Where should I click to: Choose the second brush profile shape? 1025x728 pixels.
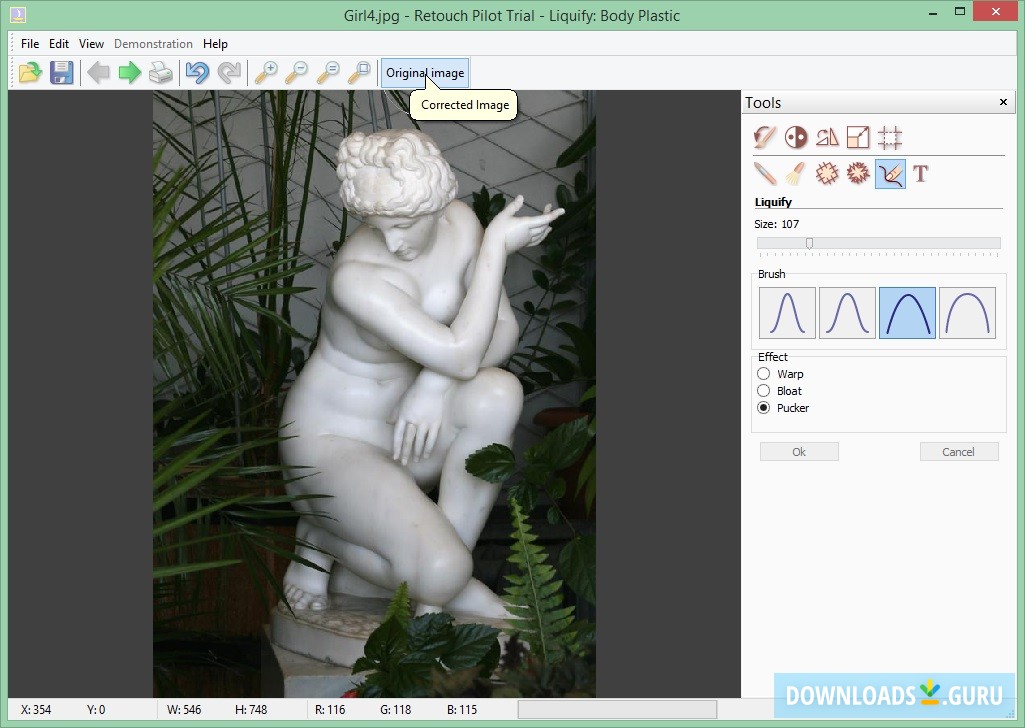[x=847, y=313]
